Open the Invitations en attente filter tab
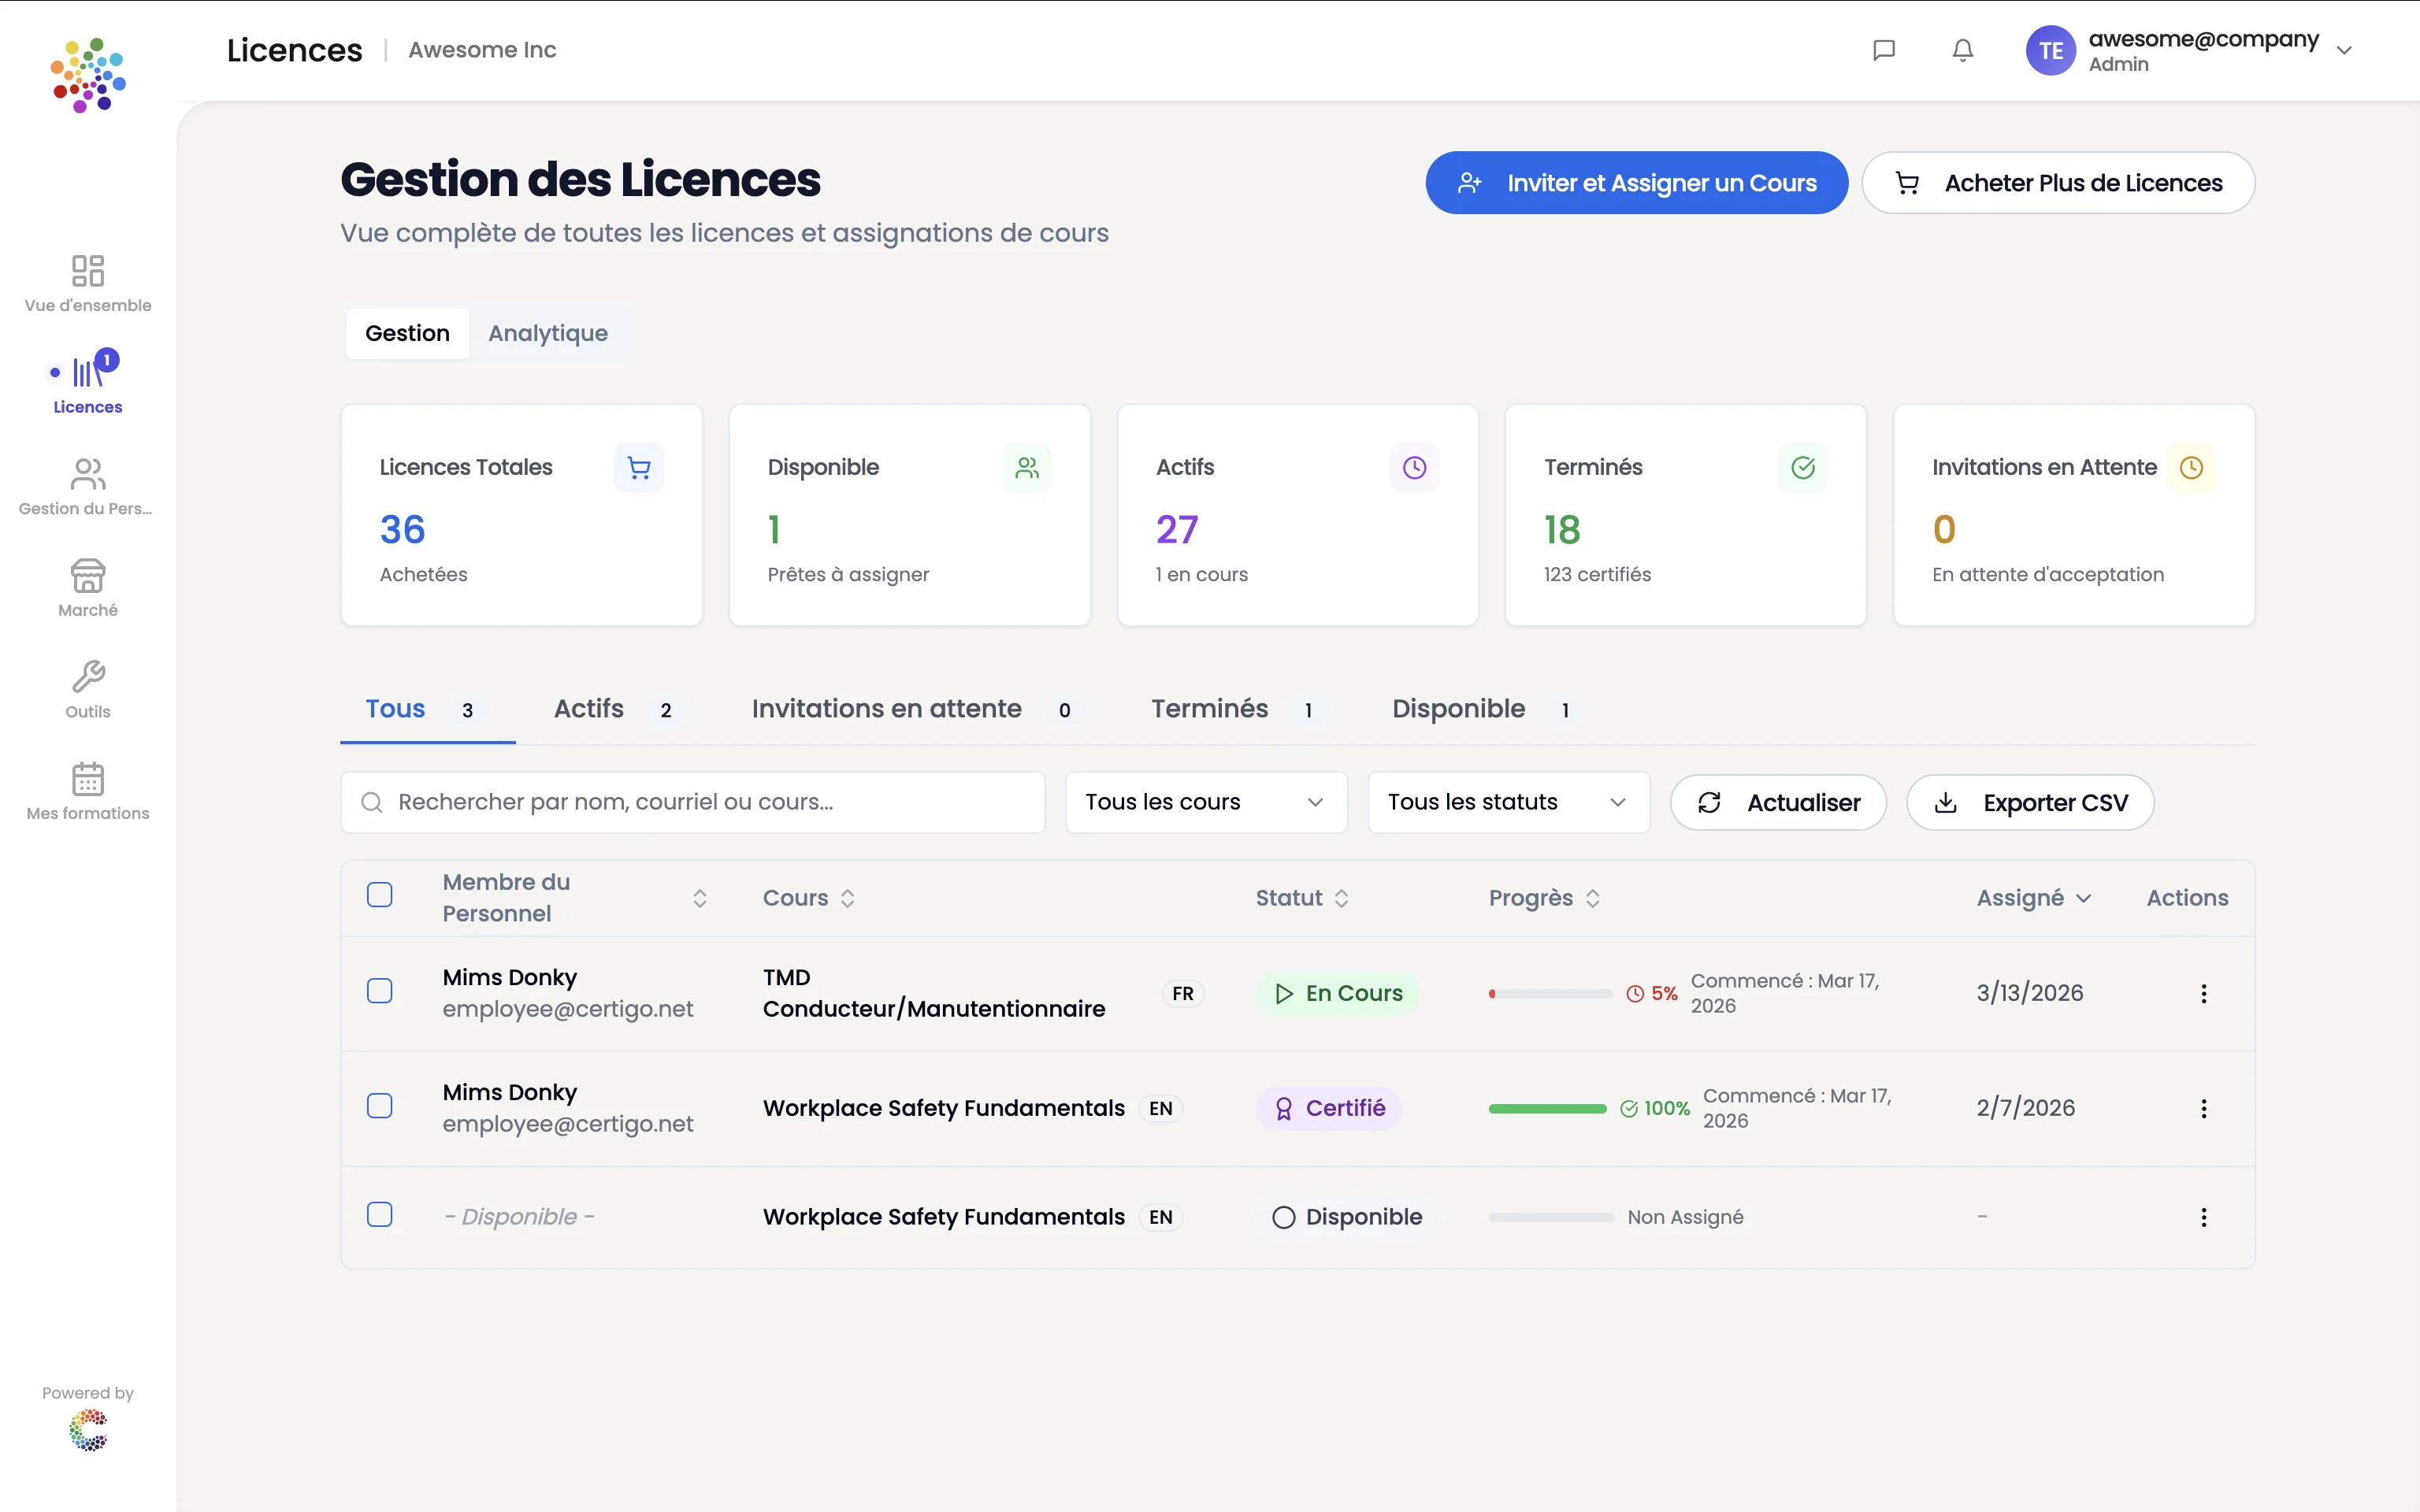Viewport: 2420px width, 1512px height. pyautogui.click(x=885, y=708)
